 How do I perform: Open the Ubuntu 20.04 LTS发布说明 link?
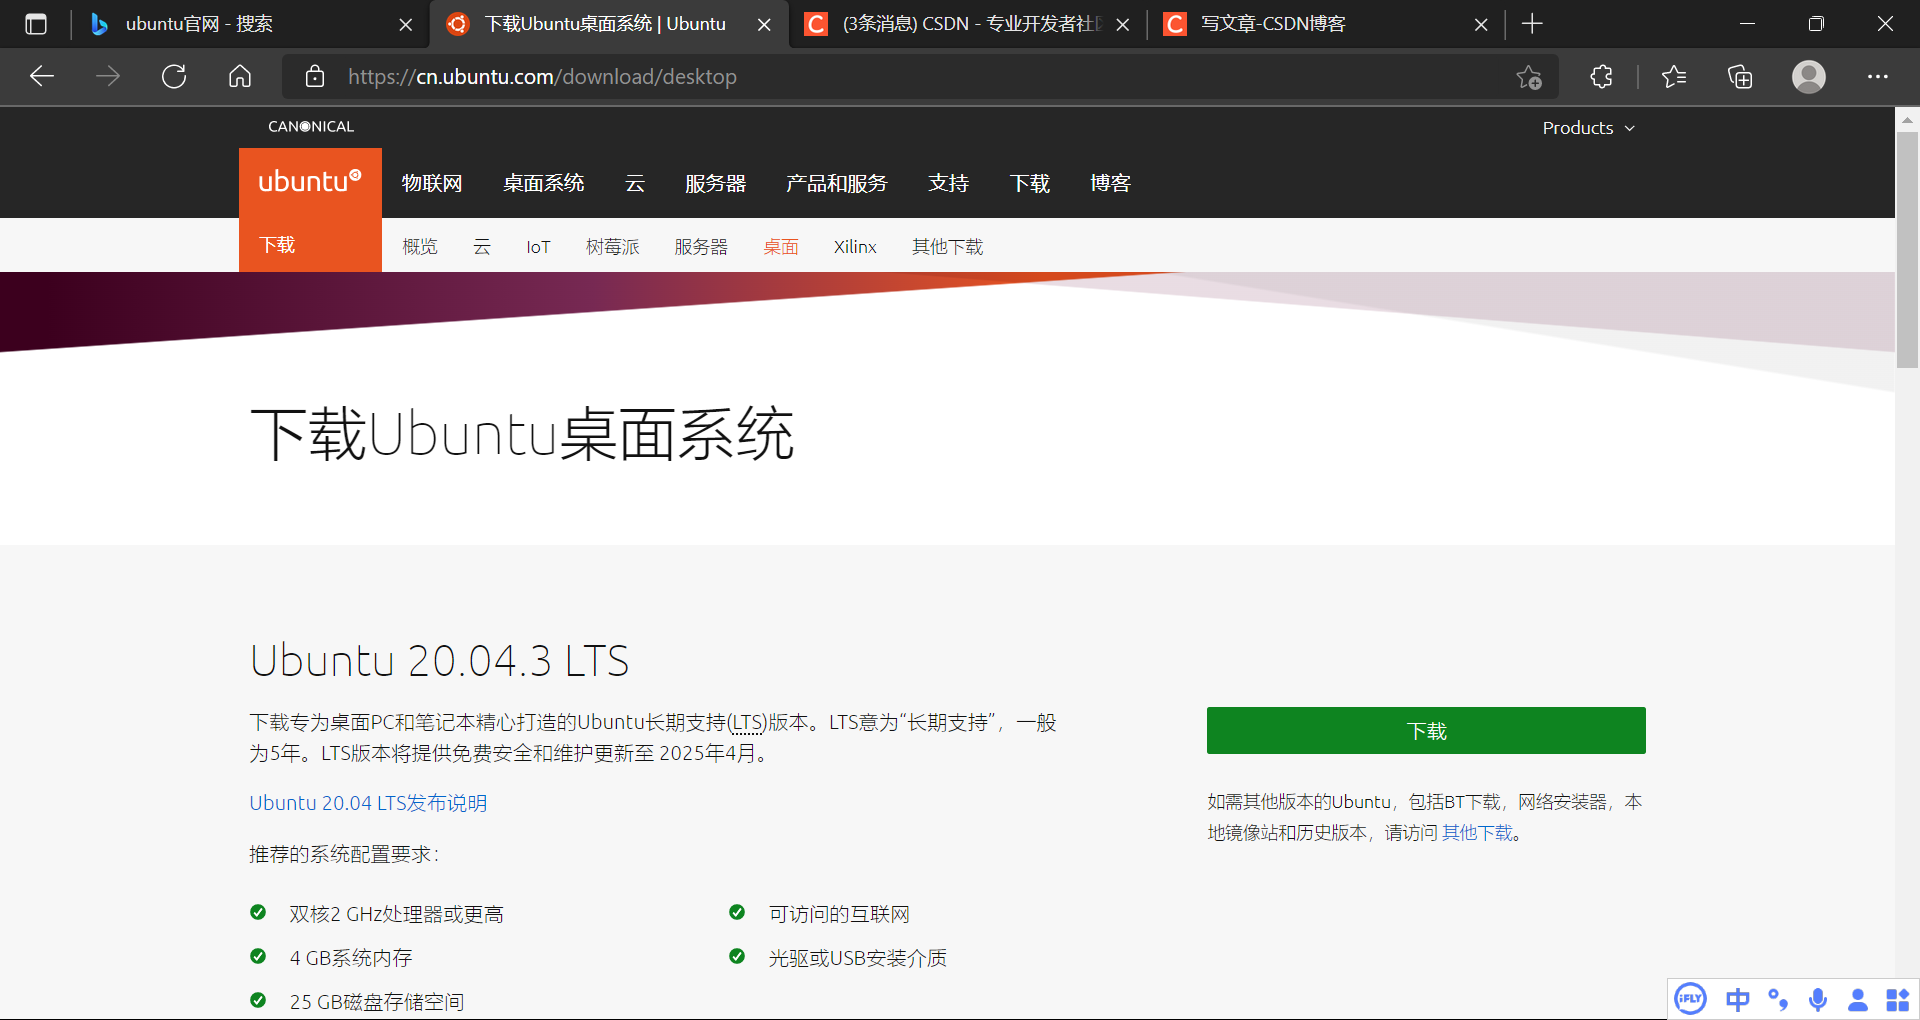coord(368,803)
